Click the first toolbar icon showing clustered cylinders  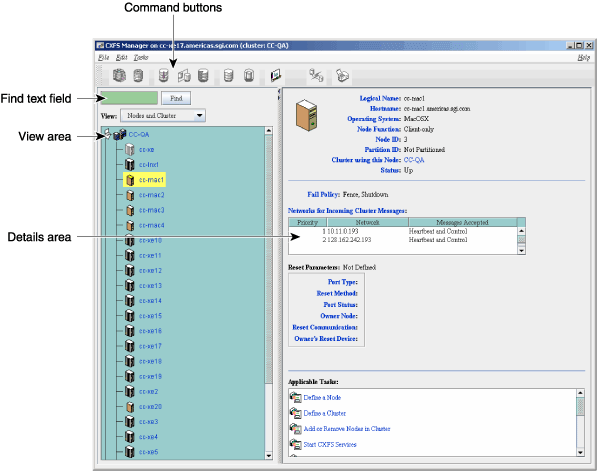pos(119,75)
